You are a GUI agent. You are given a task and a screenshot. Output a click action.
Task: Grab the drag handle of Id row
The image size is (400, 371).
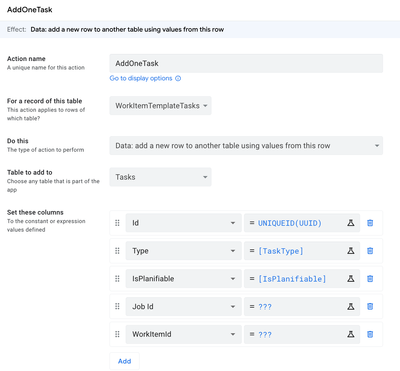(x=117, y=223)
